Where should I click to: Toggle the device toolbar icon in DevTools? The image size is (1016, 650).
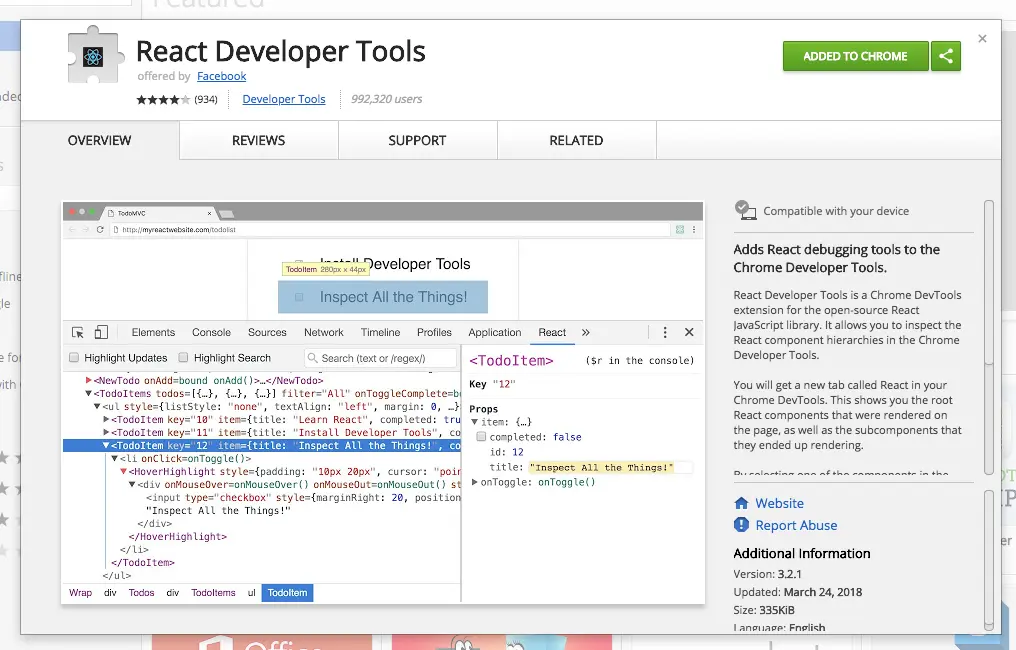[x=101, y=332]
